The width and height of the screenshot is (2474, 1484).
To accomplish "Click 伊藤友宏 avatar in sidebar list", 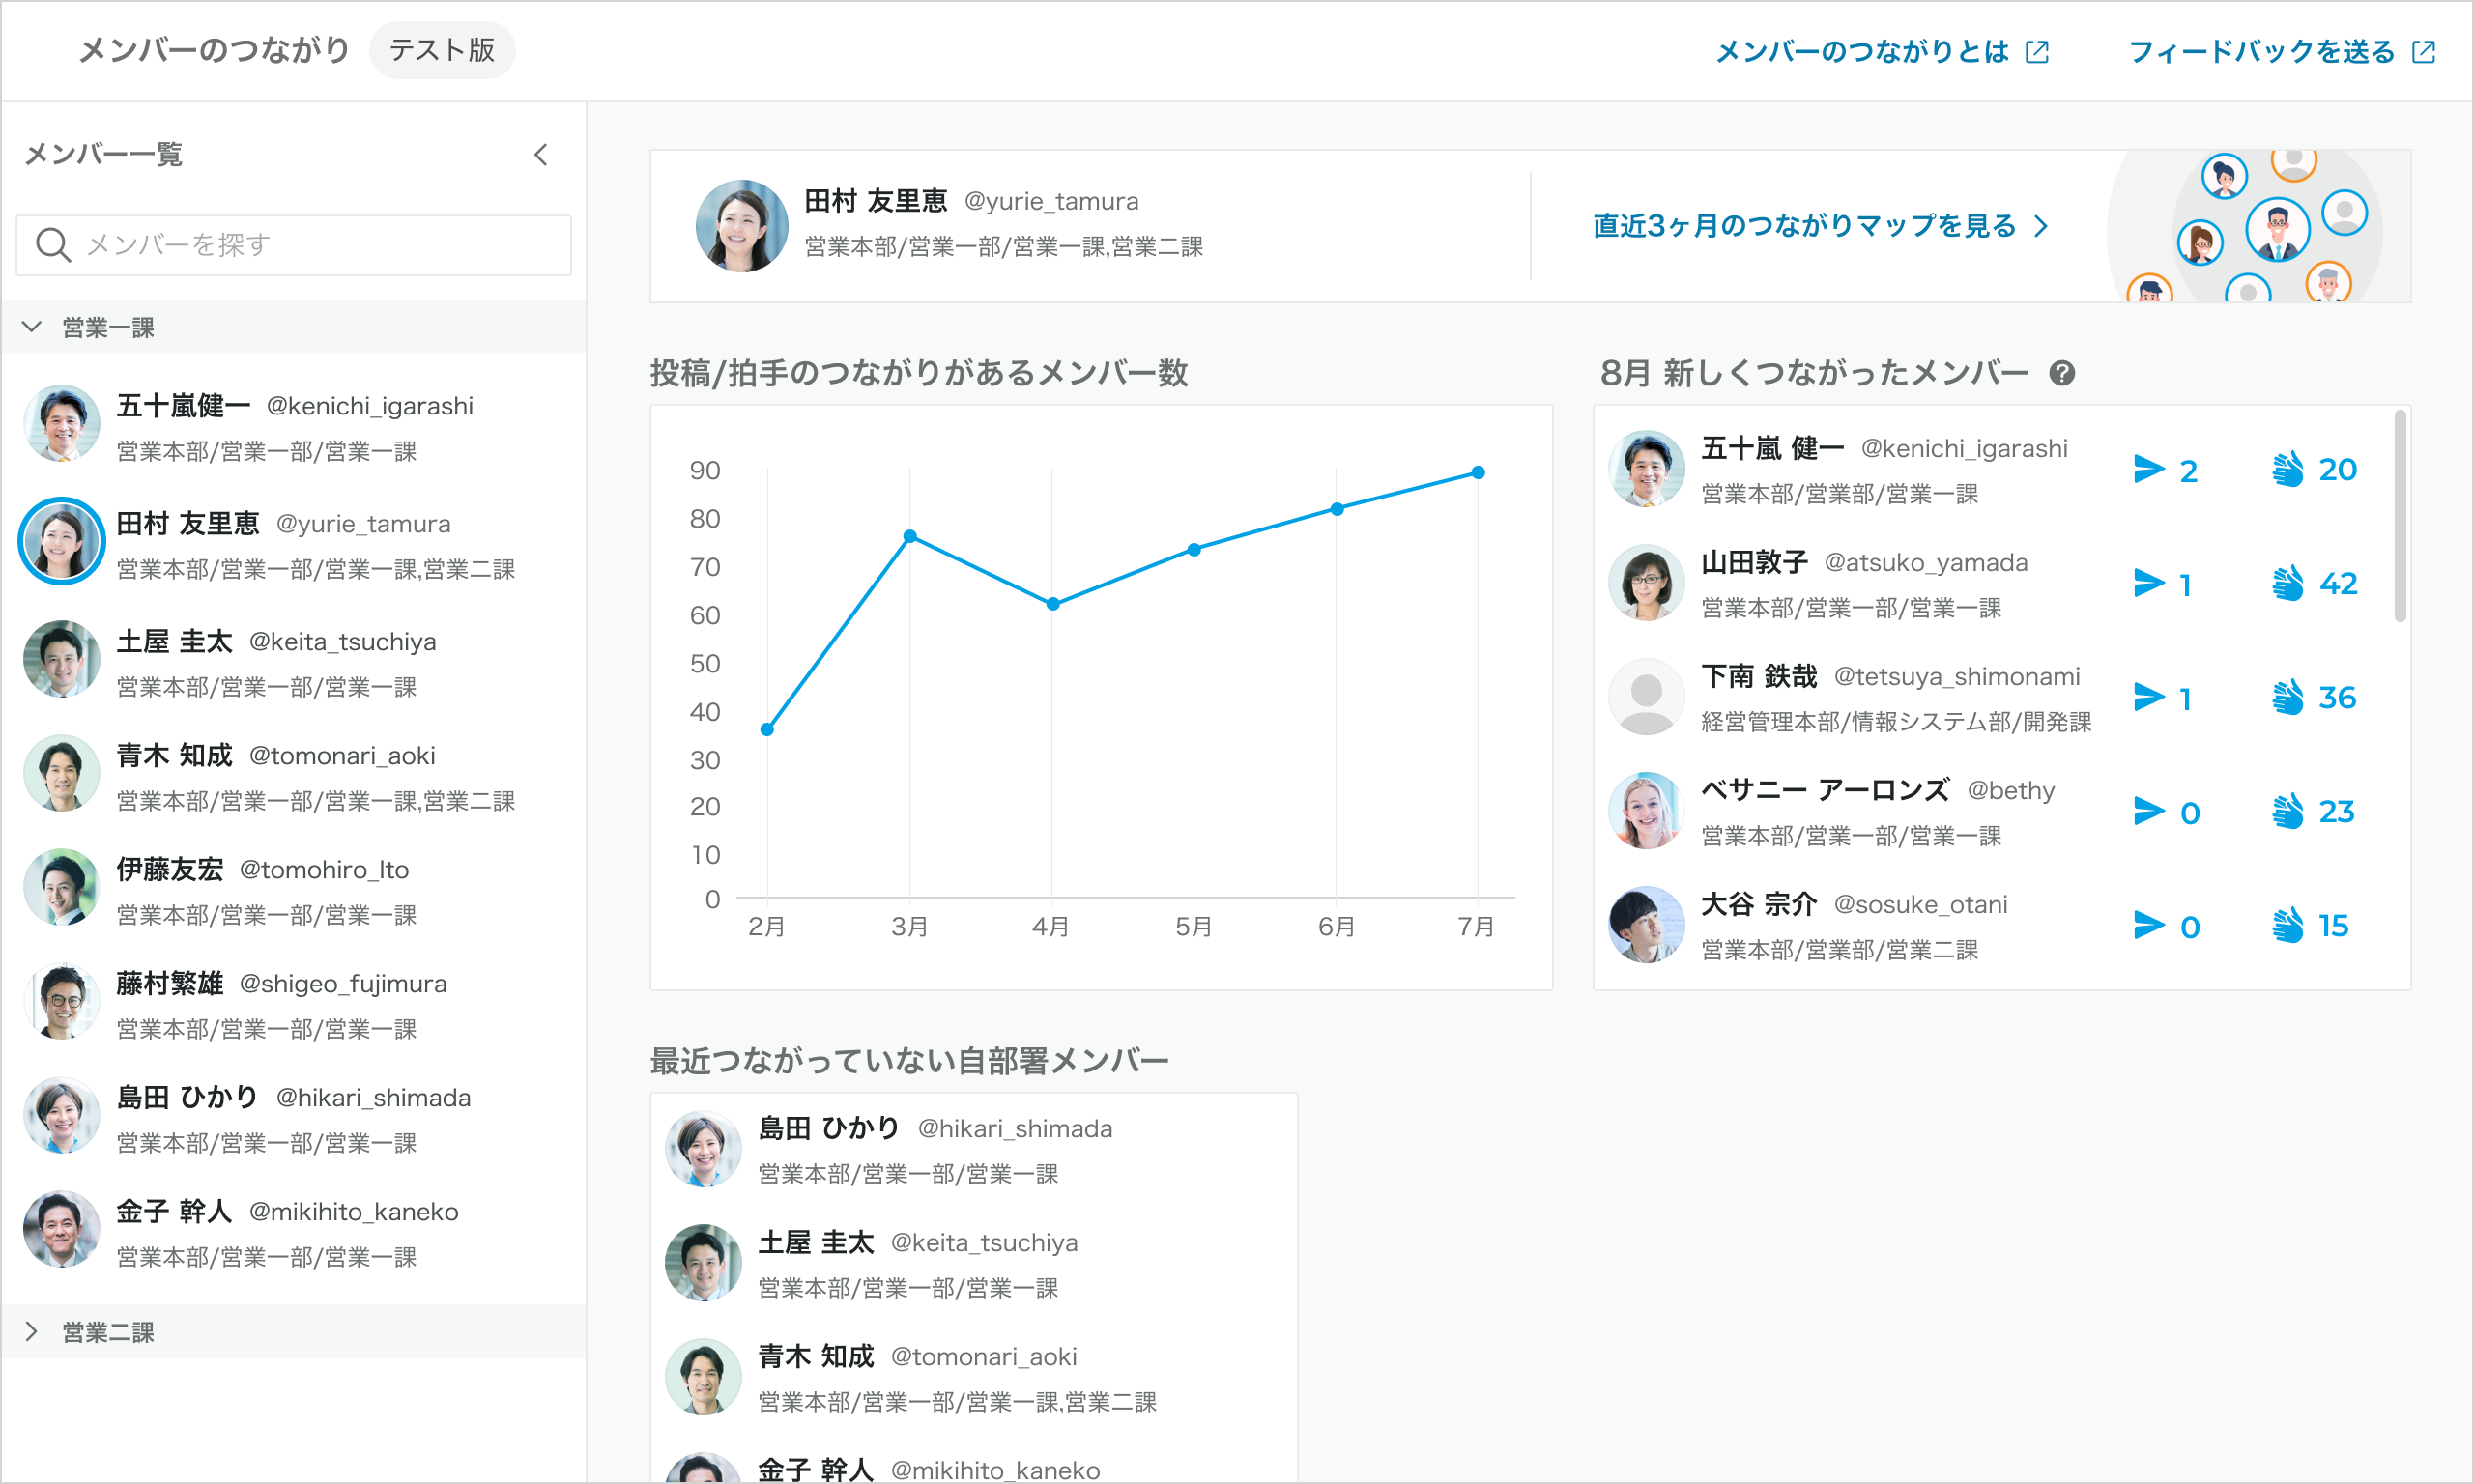I will [x=62, y=887].
